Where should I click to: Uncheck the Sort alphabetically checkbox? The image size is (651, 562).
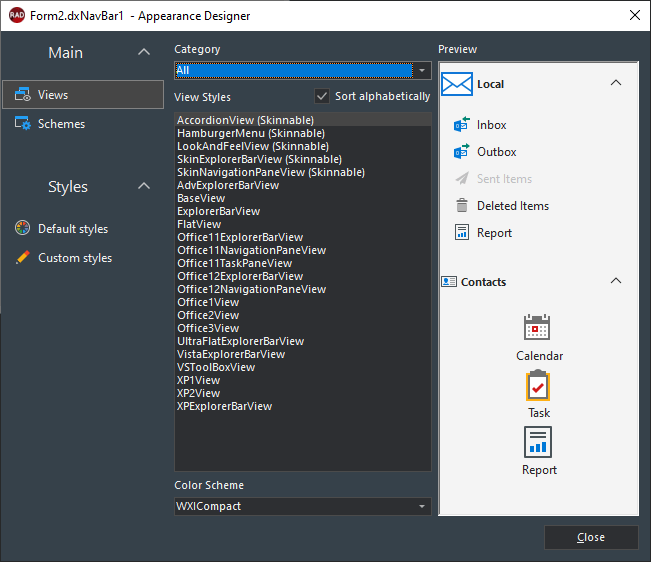[322, 97]
